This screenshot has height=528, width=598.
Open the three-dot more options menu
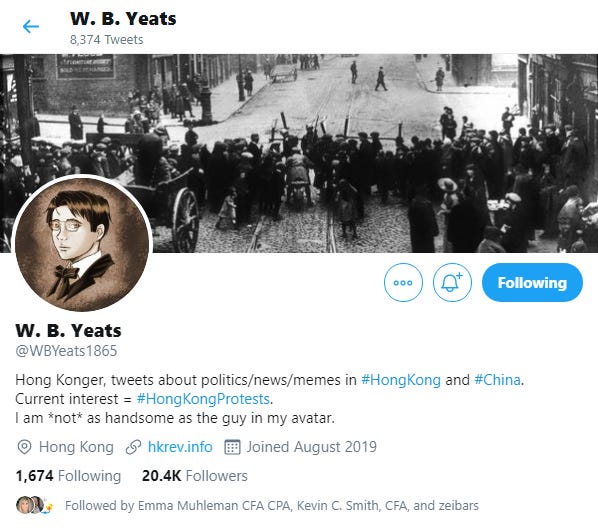[403, 282]
